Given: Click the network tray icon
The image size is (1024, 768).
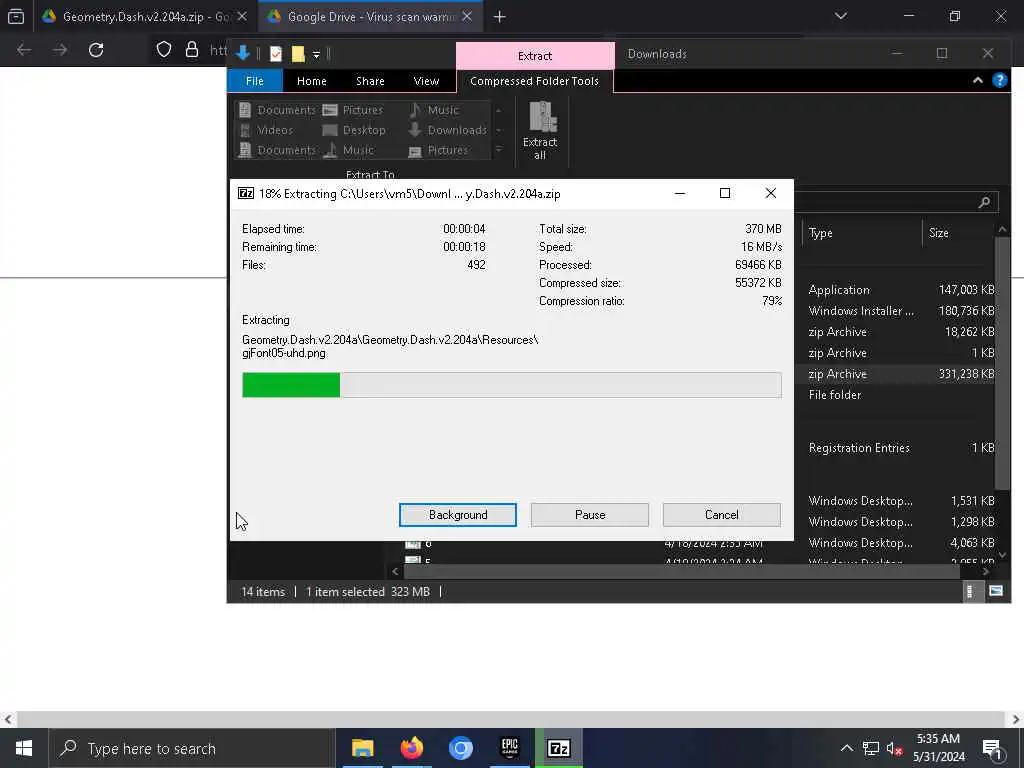Looking at the screenshot, I should click(x=871, y=748).
